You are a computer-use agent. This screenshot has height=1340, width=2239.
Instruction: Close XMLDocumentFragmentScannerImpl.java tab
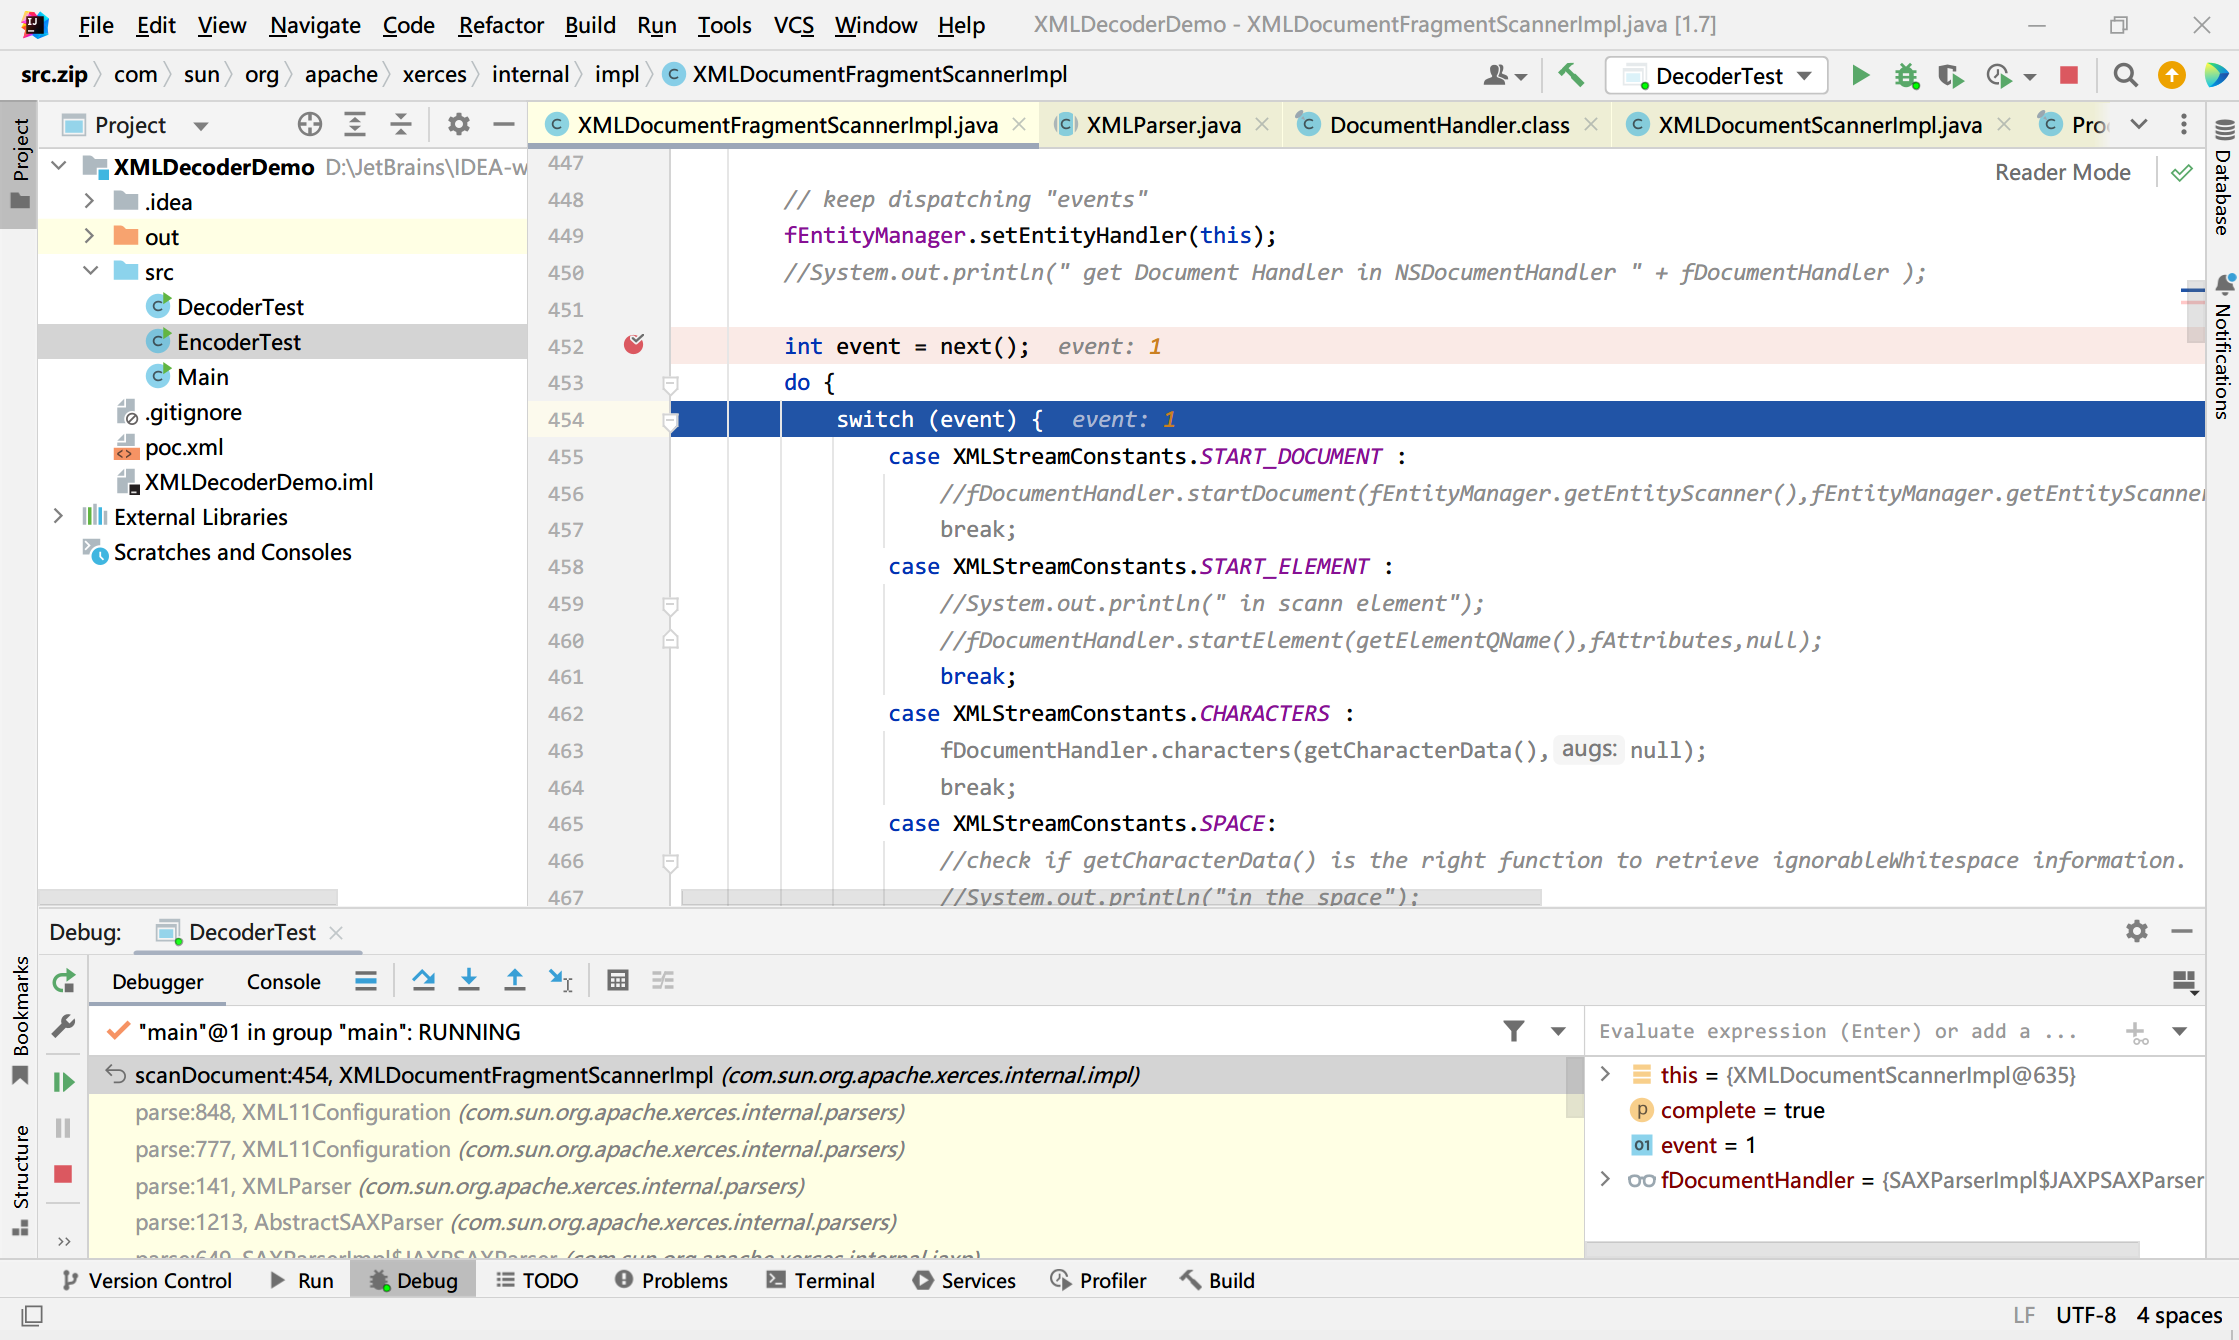click(1019, 125)
